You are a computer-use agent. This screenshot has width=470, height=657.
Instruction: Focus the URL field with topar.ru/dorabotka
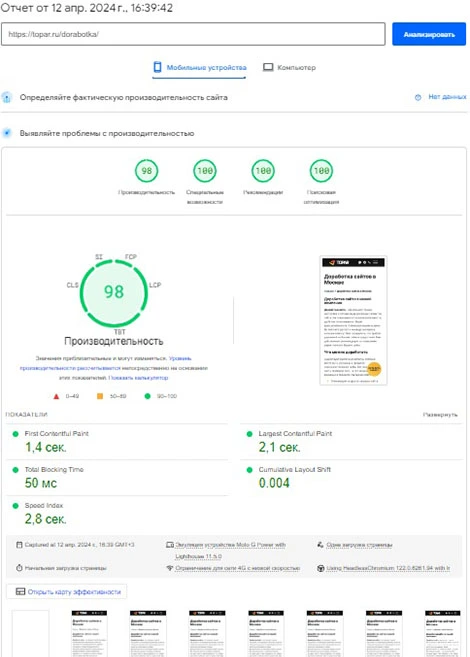click(193, 34)
